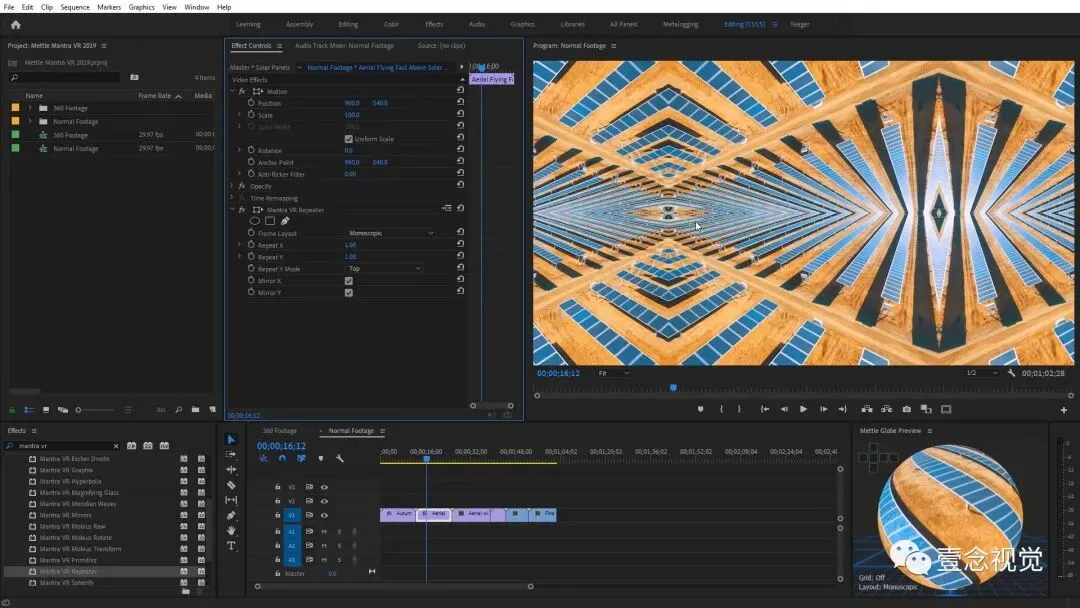Screen dimensions: 1080x608
Task: Select Mantra VR Mirrors effect
Action: coord(66,515)
